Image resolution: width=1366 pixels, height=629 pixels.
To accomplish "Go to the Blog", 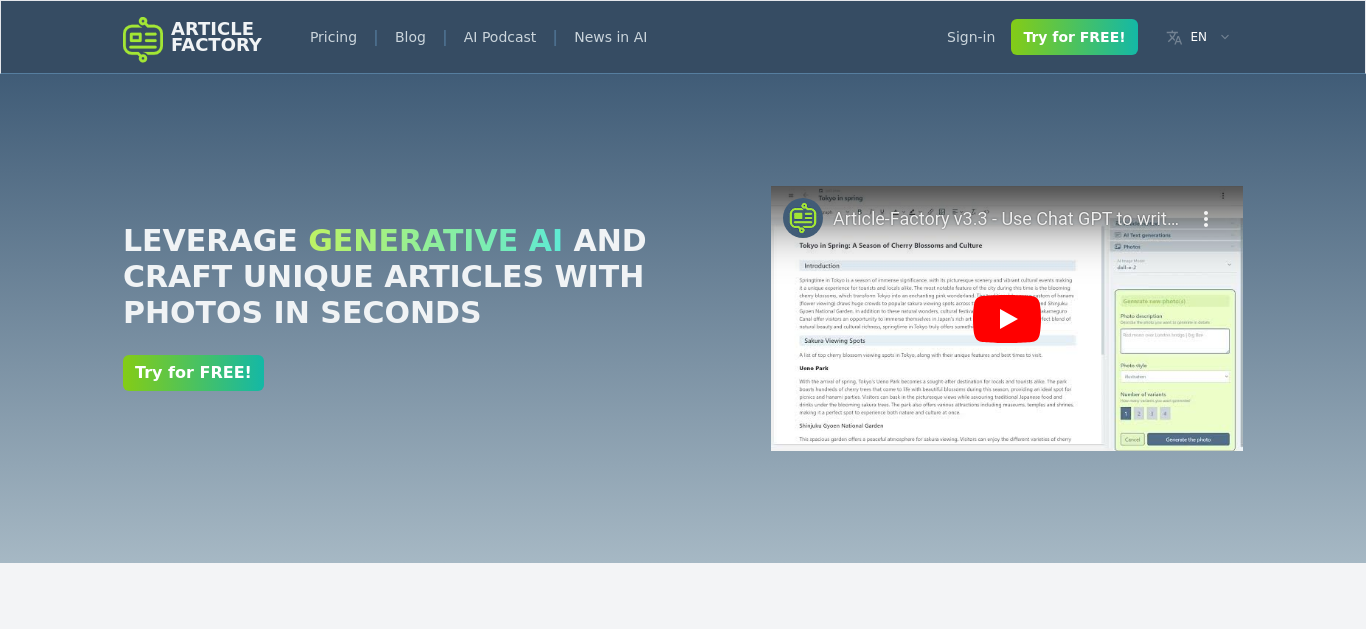I will tap(410, 37).
